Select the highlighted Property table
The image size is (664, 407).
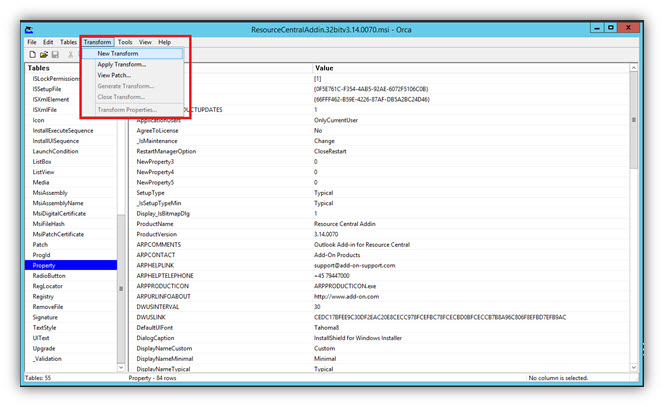click(71, 265)
